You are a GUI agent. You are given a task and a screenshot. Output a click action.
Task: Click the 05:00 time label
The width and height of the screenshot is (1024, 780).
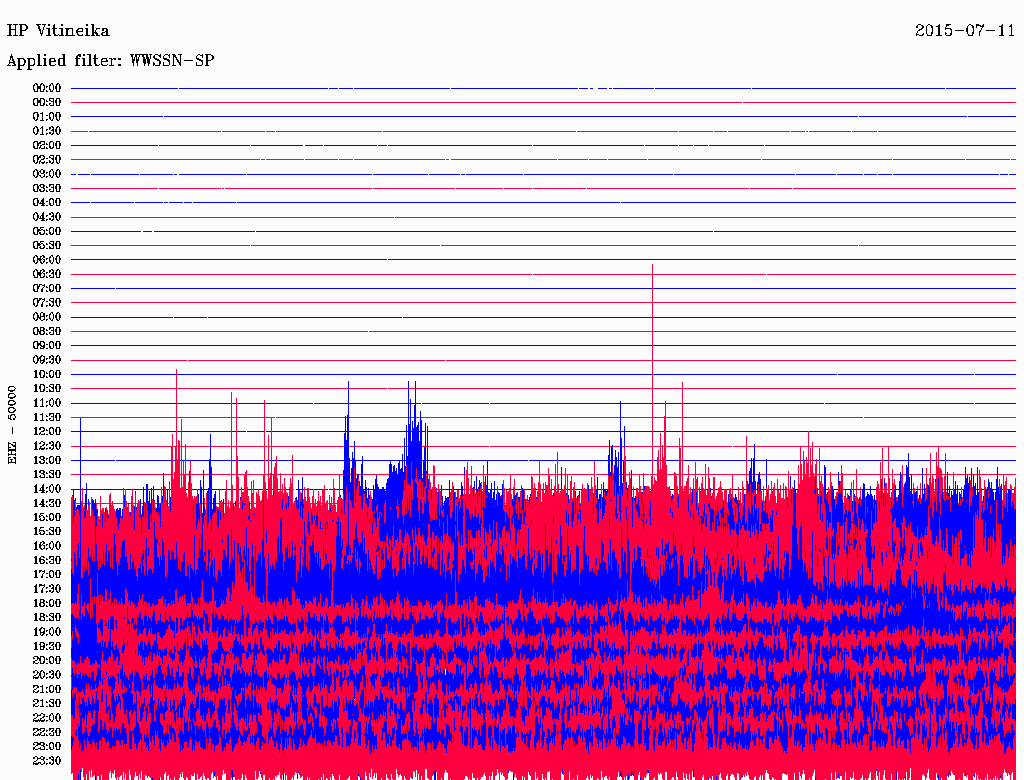47,231
